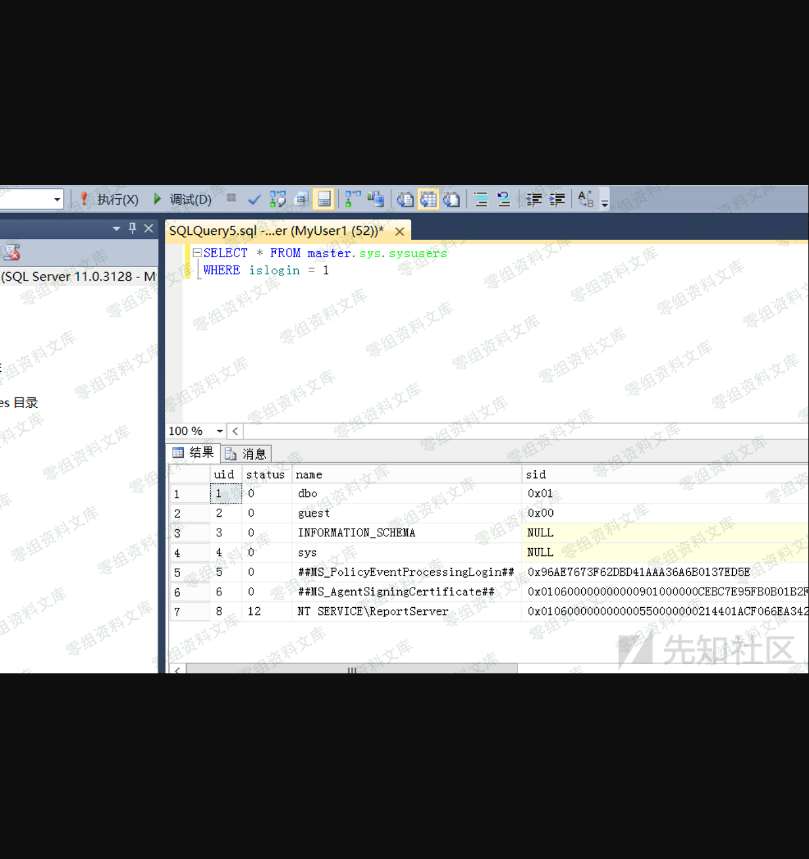Click the display estimated execution plan icon

point(278,200)
